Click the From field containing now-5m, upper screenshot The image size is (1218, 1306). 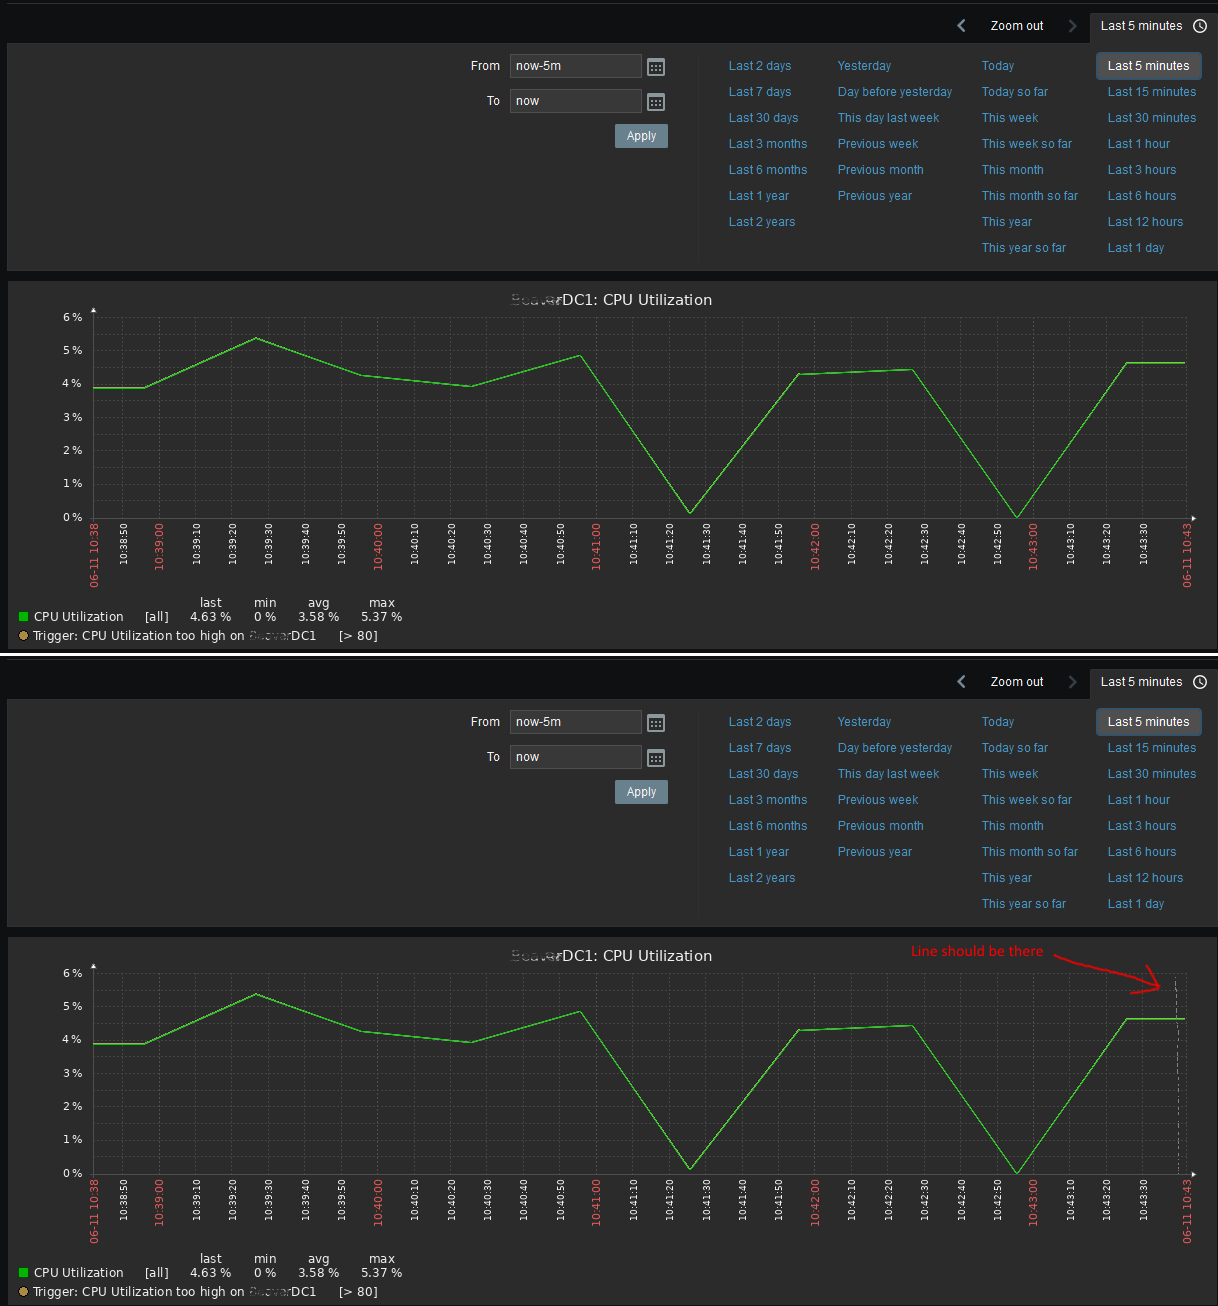(x=576, y=66)
